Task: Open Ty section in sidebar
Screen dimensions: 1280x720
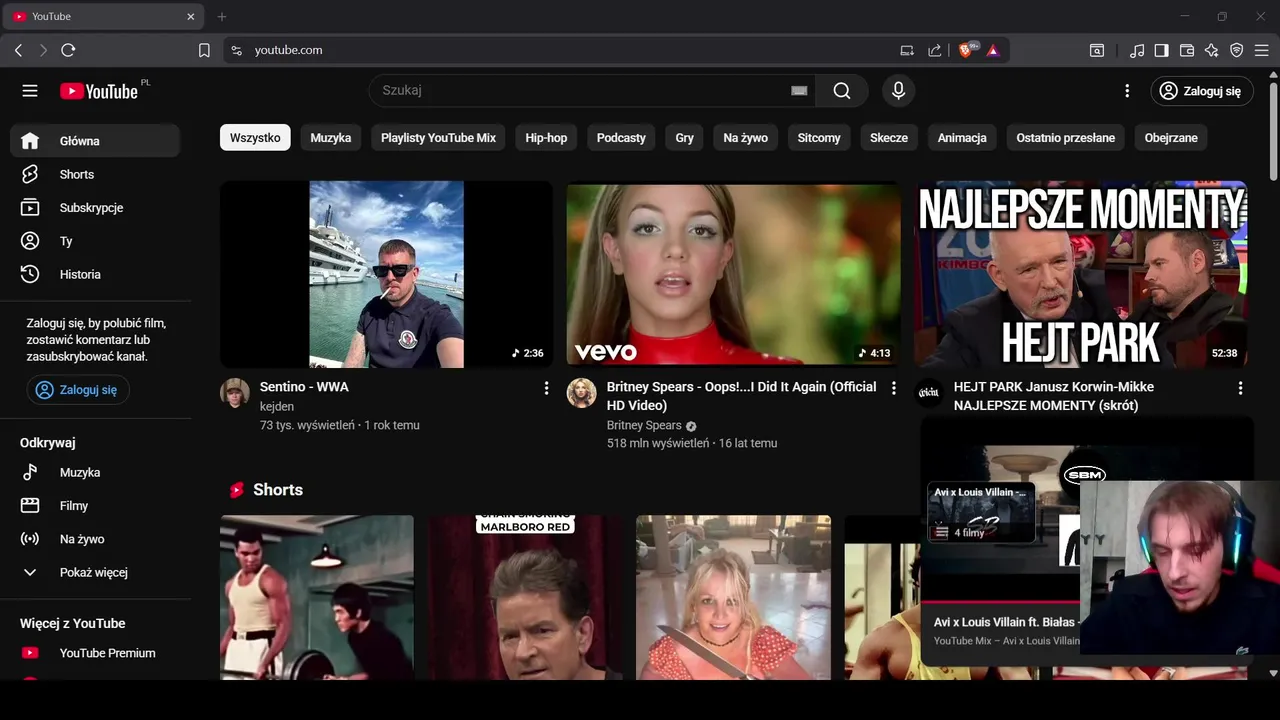Action: (x=95, y=241)
